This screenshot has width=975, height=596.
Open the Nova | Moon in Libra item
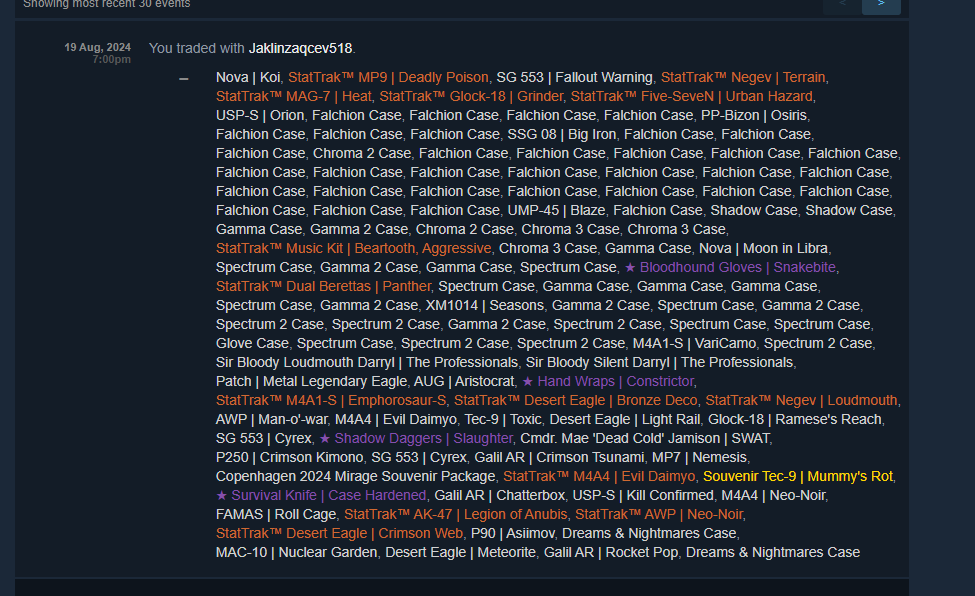point(763,248)
